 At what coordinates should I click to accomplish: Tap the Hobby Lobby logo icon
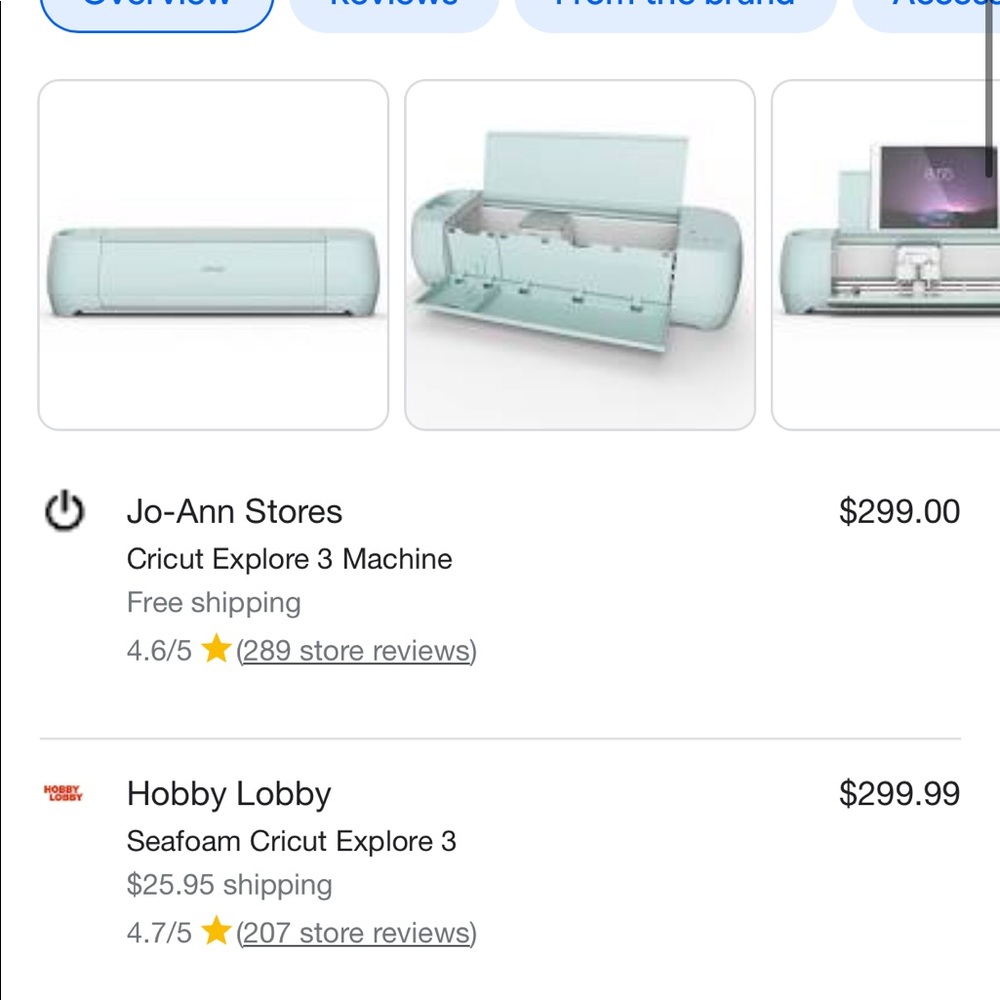point(64,794)
